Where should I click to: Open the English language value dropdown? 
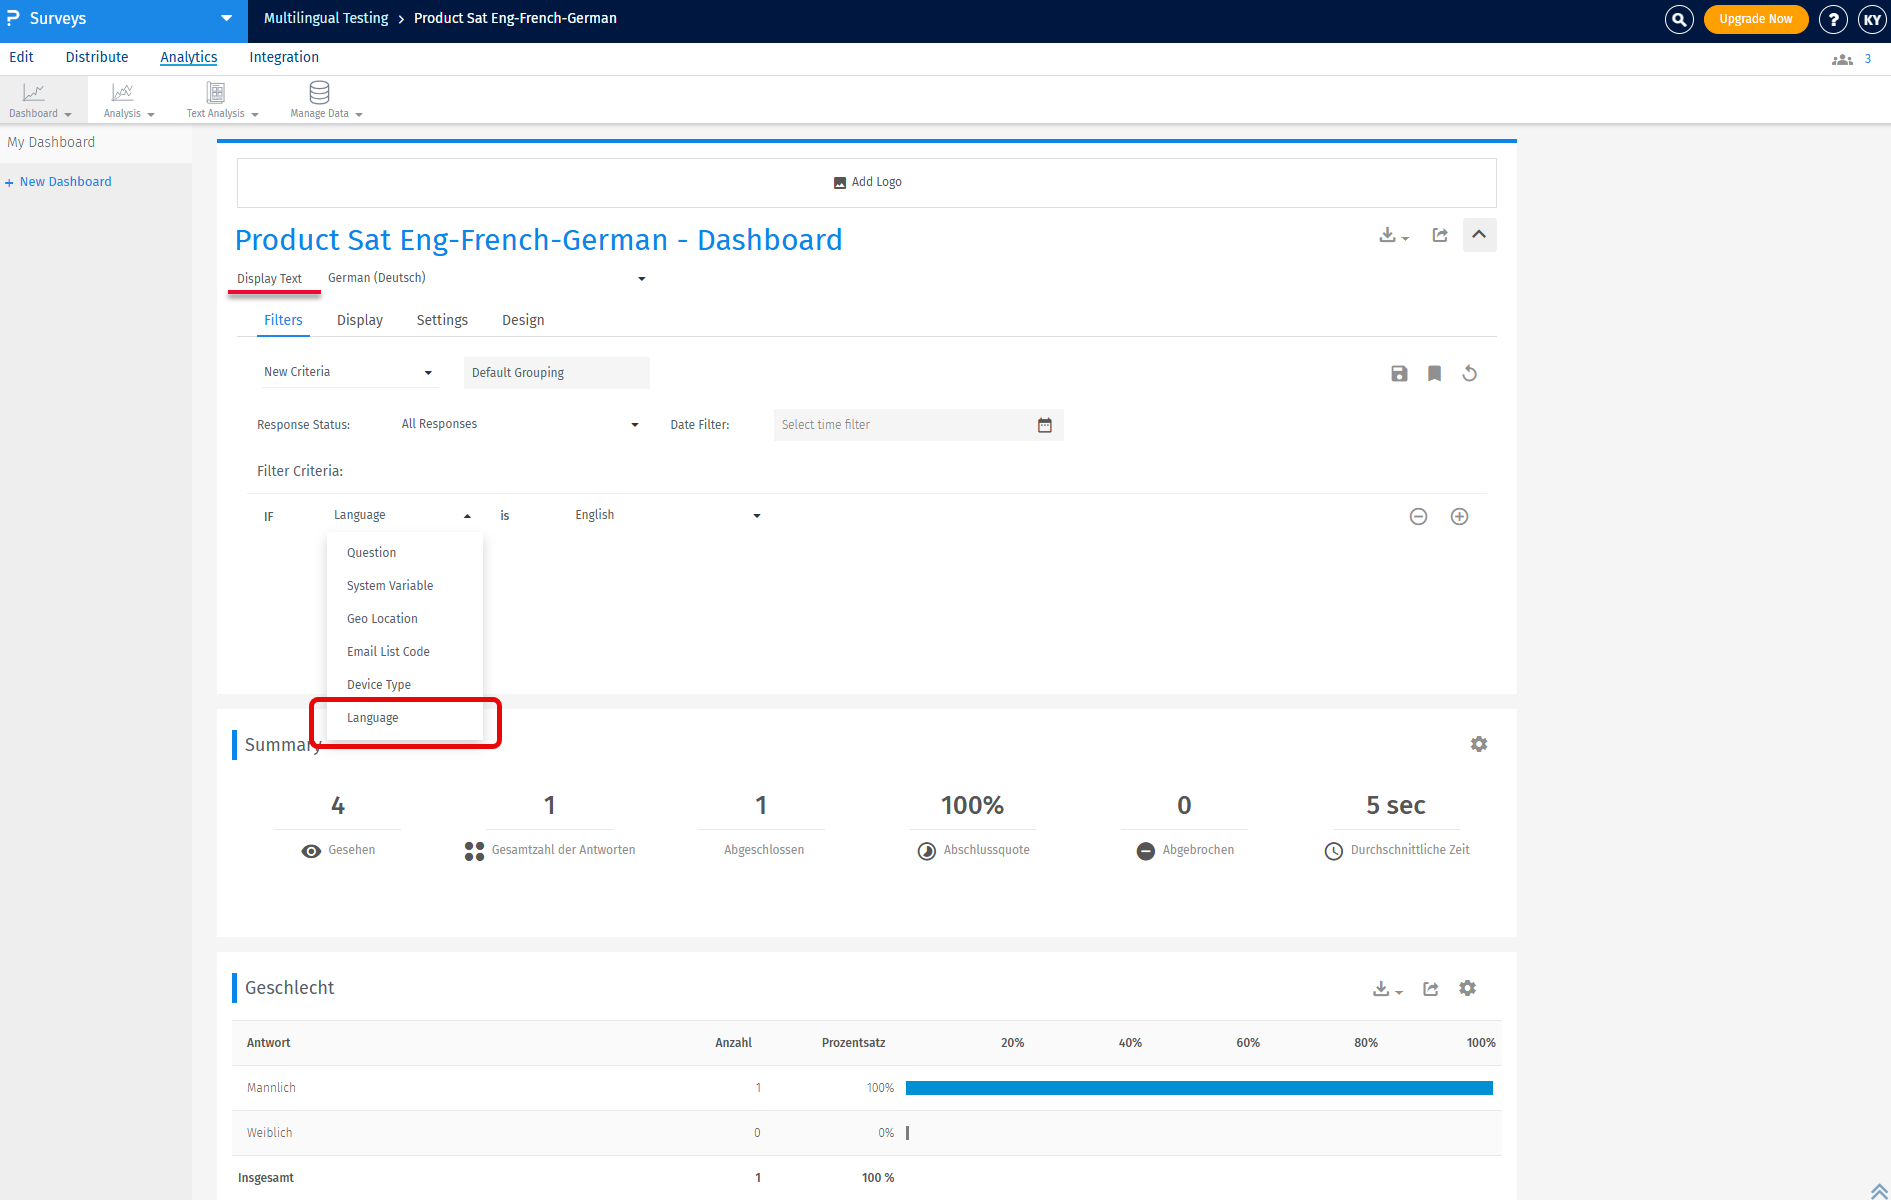coord(667,515)
